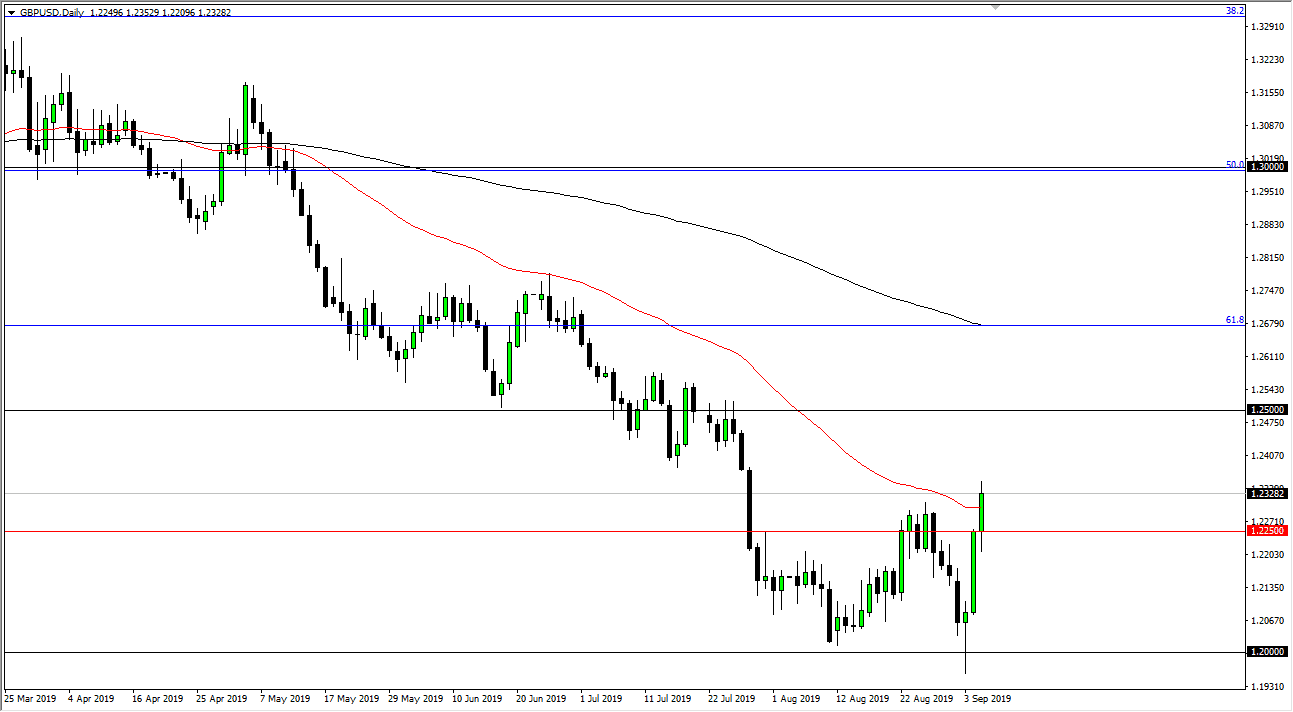Click the 1.20000 price label
The height and width of the screenshot is (712, 1293).
(1268, 652)
